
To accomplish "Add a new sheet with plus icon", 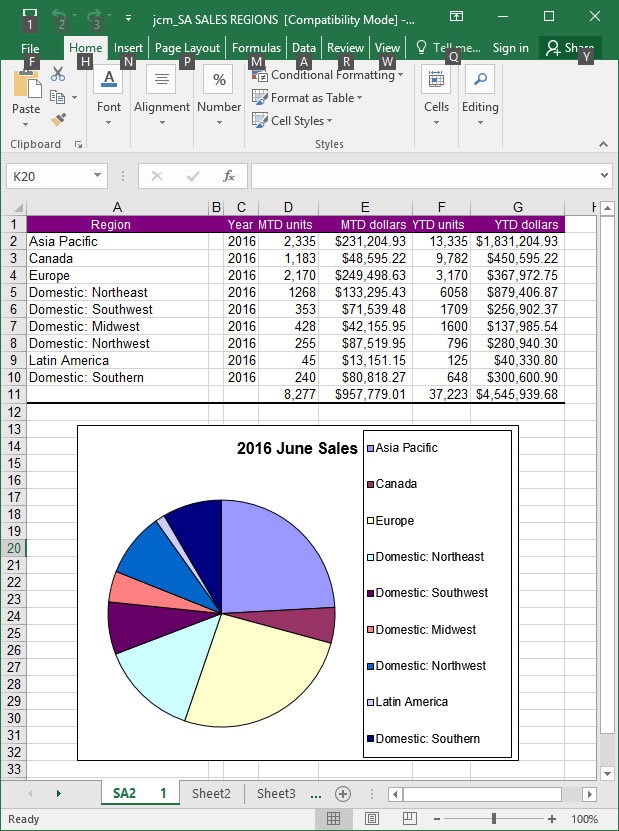I will (x=343, y=793).
